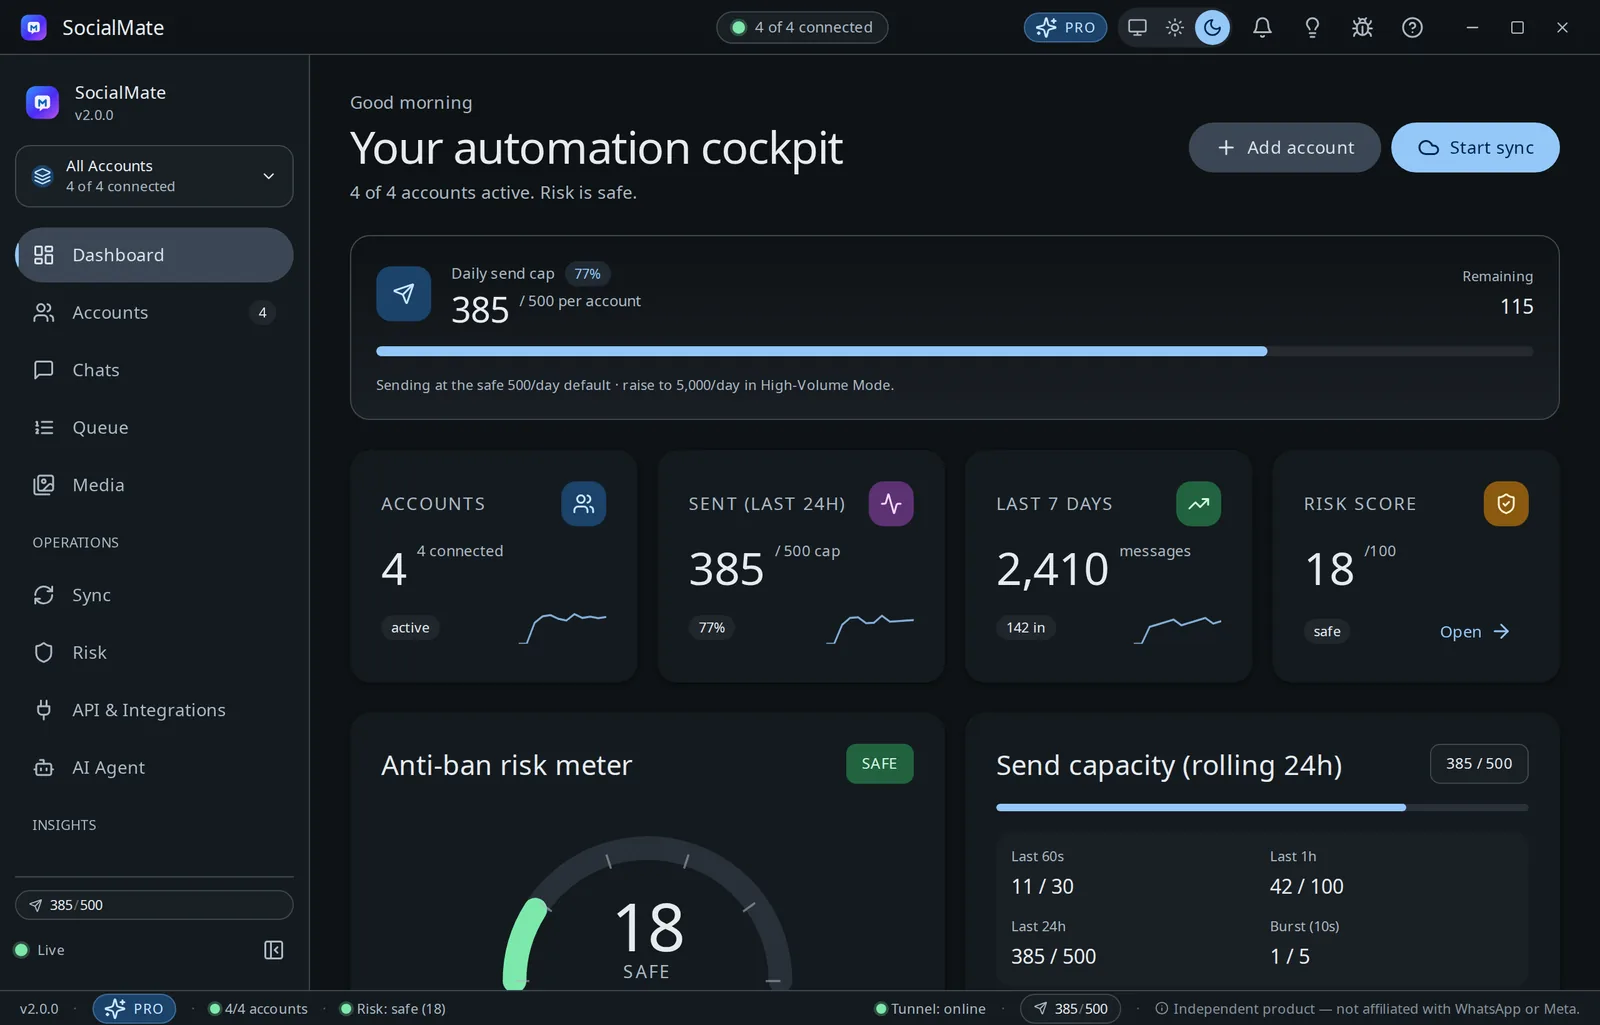The height and width of the screenshot is (1025, 1600).
Task: Click the Add account button
Action: pyautogui.click(x=1284, y=147)
